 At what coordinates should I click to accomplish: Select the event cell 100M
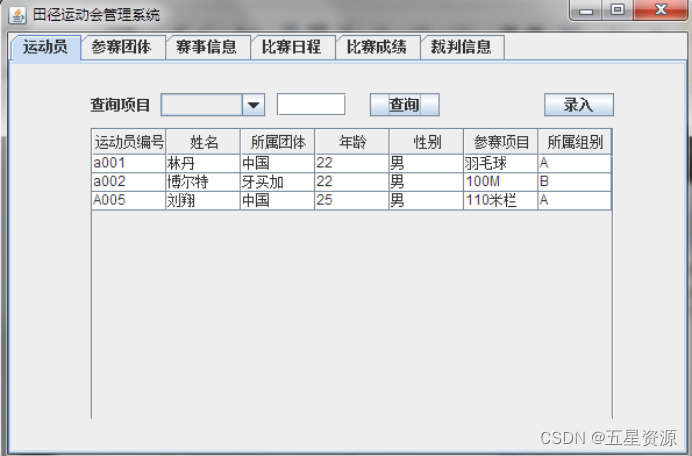point(501,182)
